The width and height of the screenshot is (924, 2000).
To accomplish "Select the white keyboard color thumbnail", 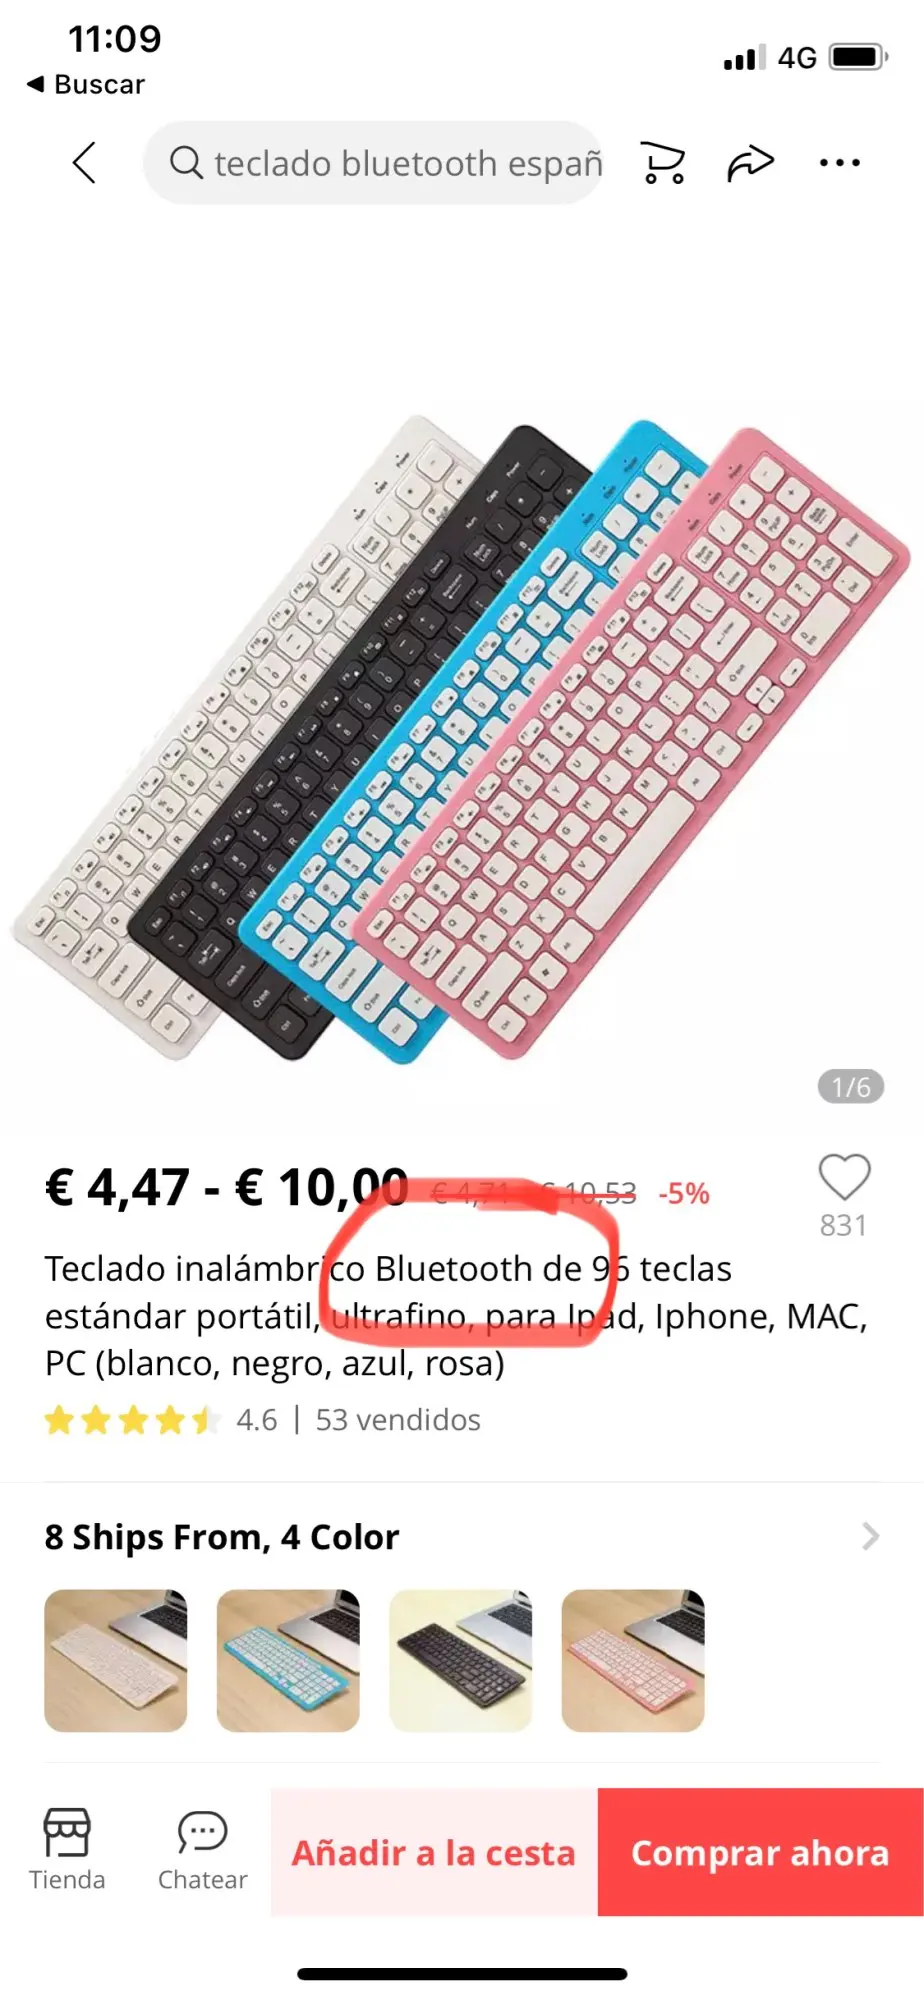I will (116, 1660).
